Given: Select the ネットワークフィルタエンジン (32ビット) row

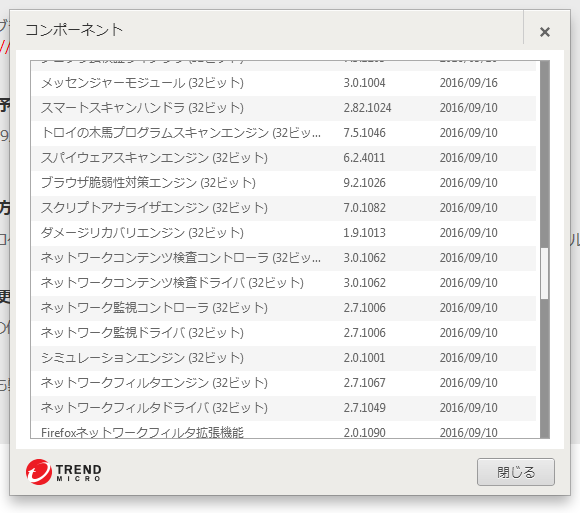Looking at the screenshot, I should point(284,383).
